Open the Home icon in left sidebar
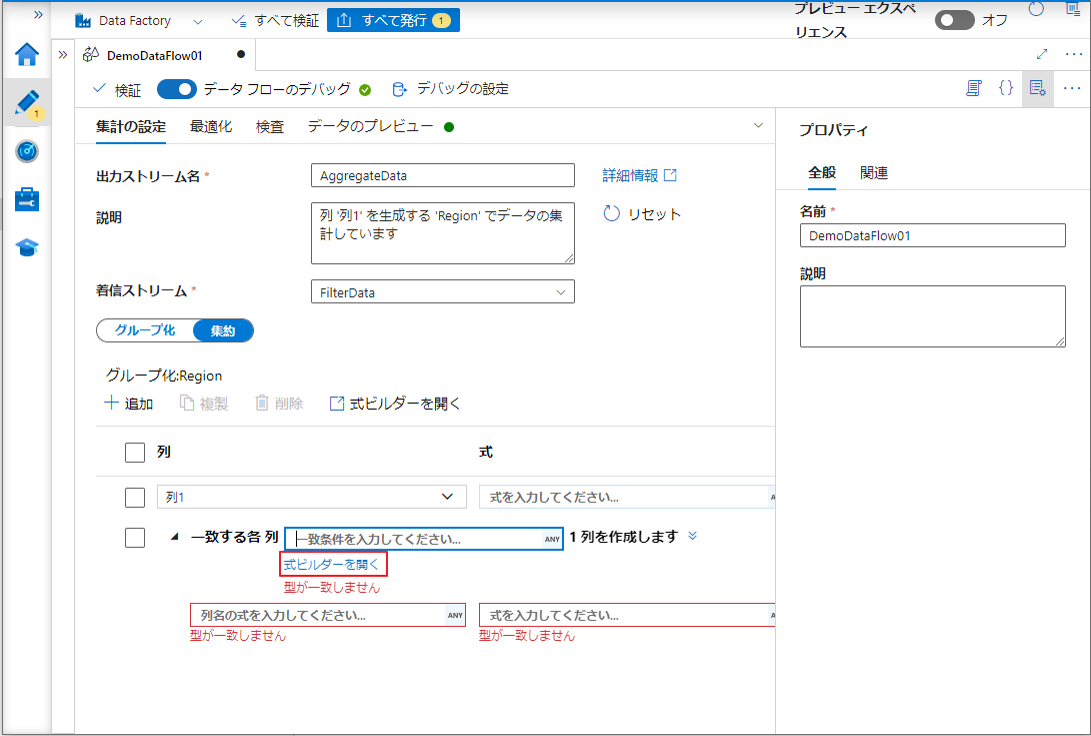The height and width of the screenshot is (736, 1091). click(x=27, y=55)
